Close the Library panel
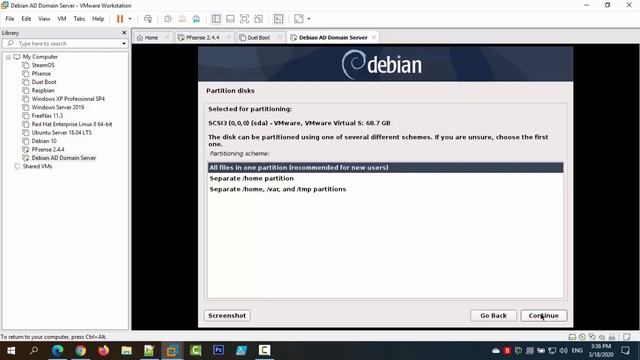 124,33
